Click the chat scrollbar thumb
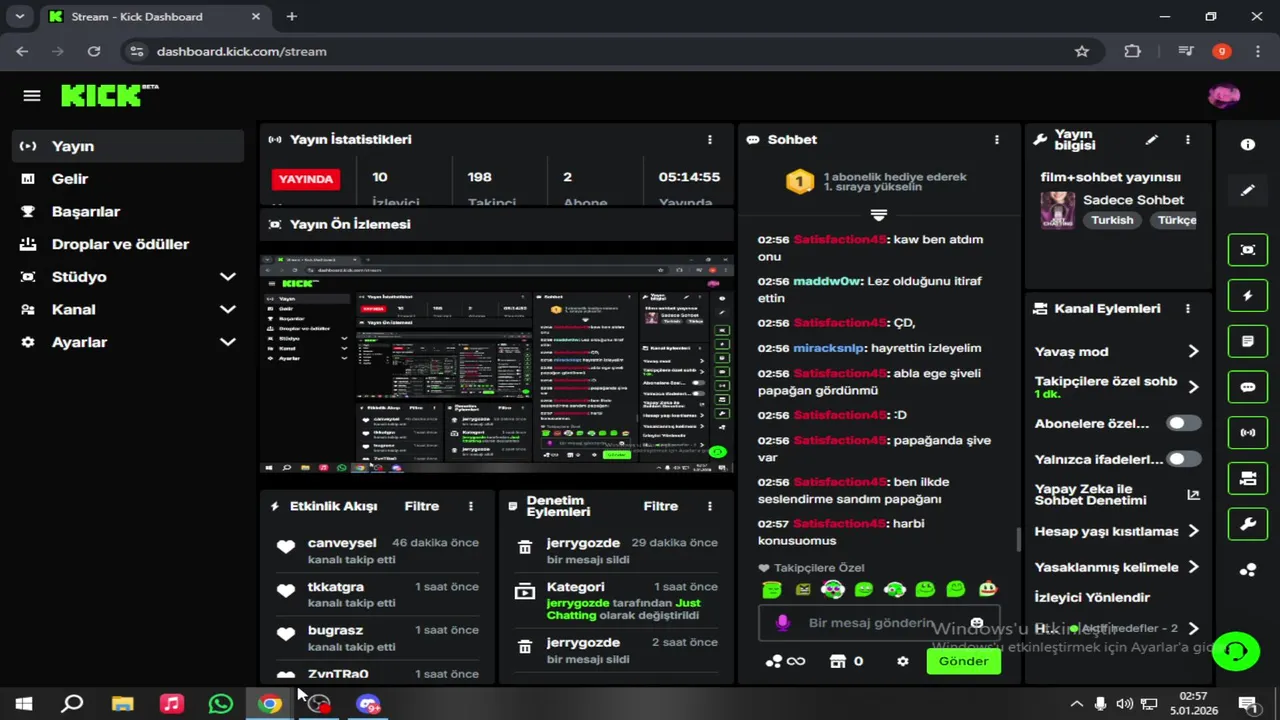 pyautogui.click(x=1019, y=540)
